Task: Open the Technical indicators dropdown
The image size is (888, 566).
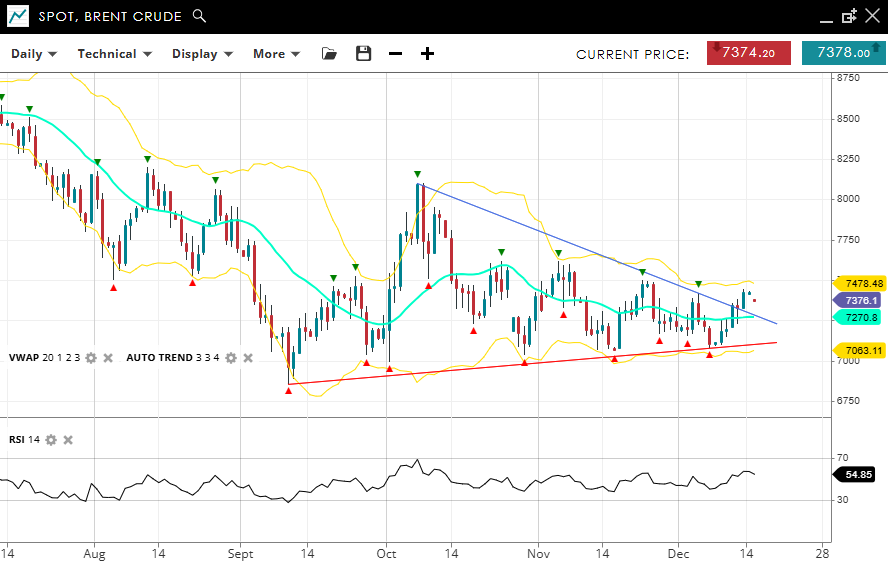Action: coord(114,54)
